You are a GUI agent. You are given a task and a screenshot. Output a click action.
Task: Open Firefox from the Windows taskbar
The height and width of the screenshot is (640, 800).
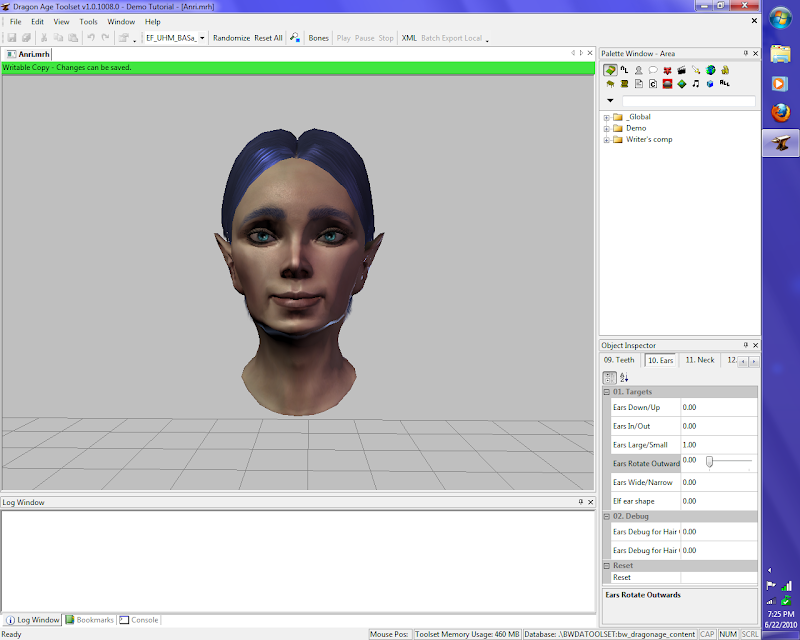(780, 113)
